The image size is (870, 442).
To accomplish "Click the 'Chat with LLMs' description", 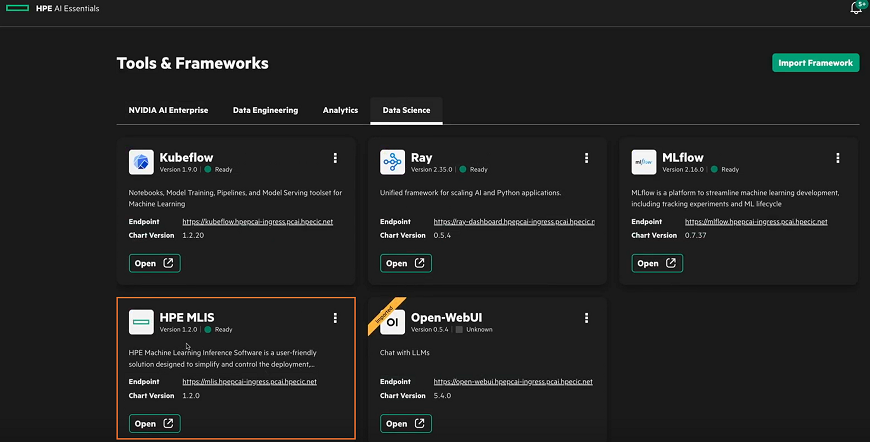I will coord(404,353).
